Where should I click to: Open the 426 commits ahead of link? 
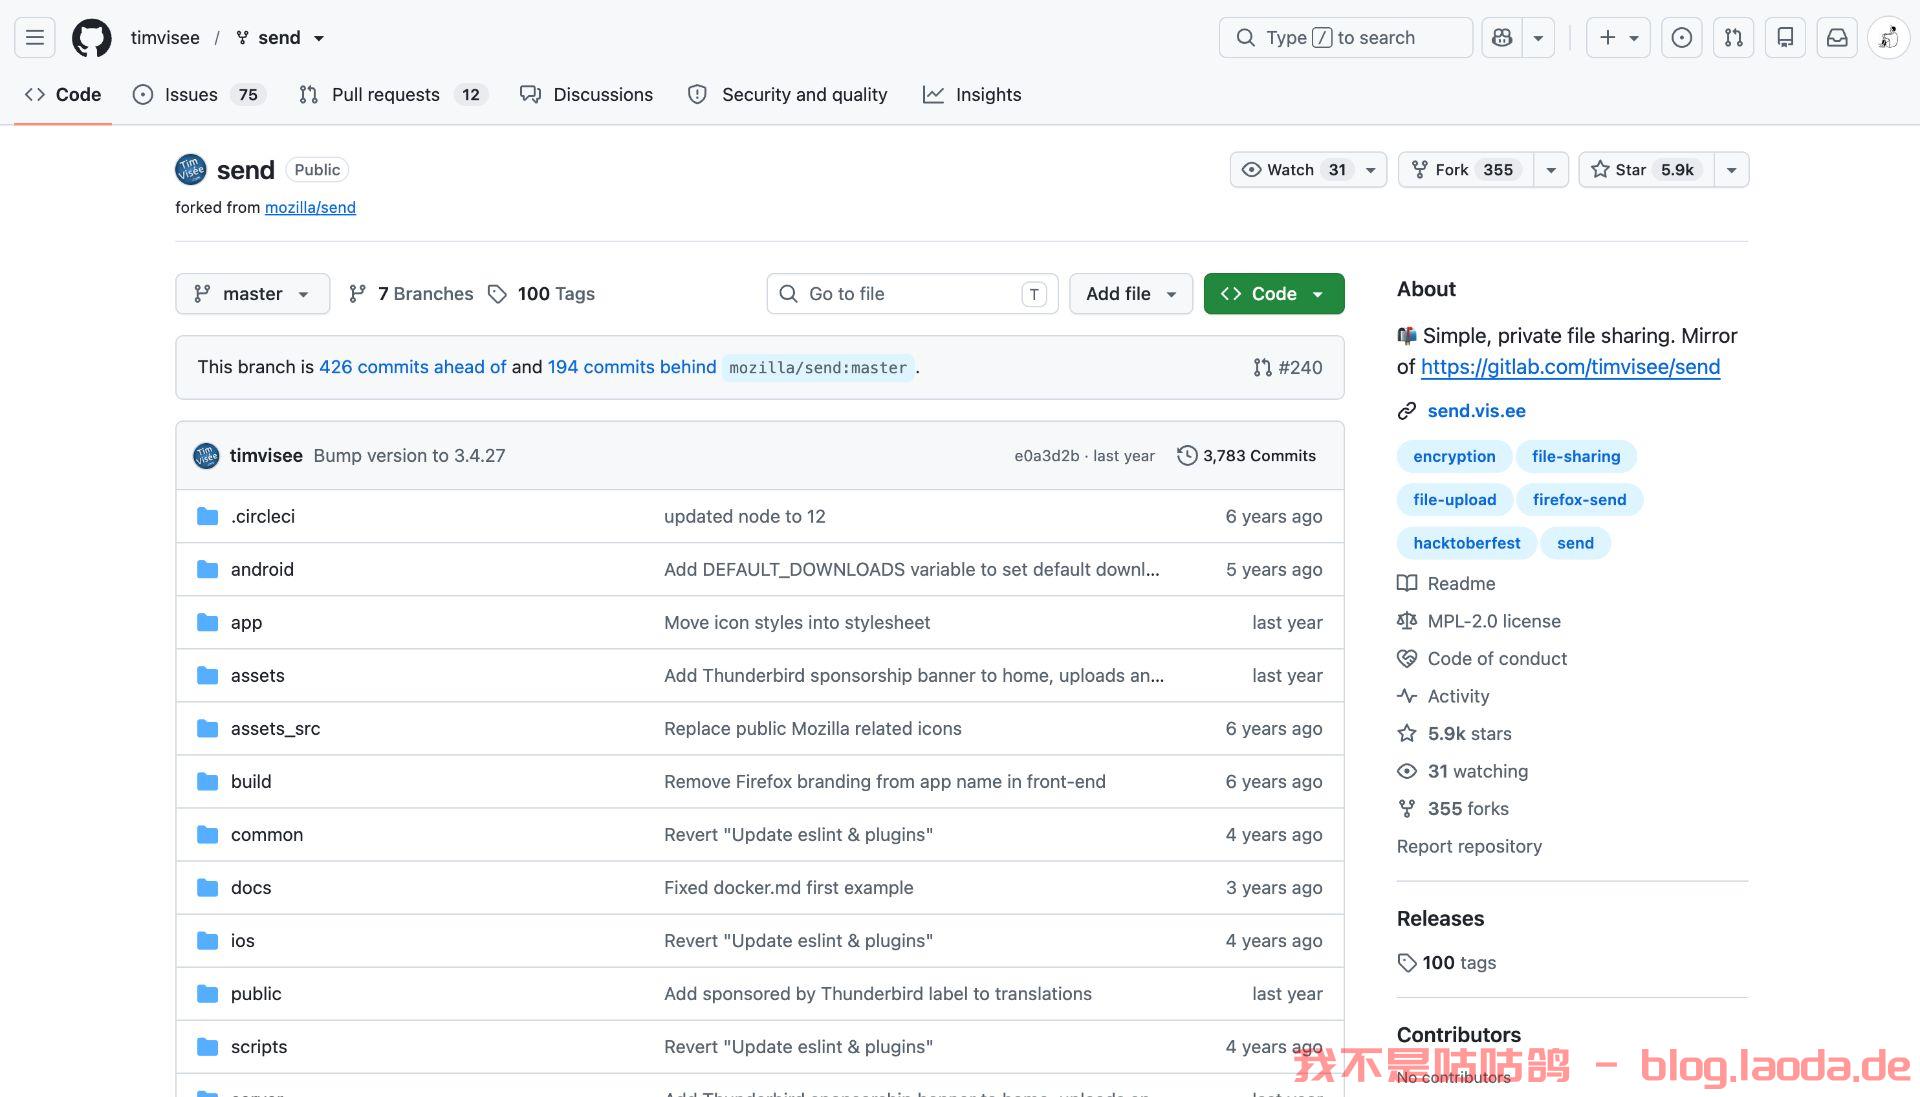click(x=413, y=368)
